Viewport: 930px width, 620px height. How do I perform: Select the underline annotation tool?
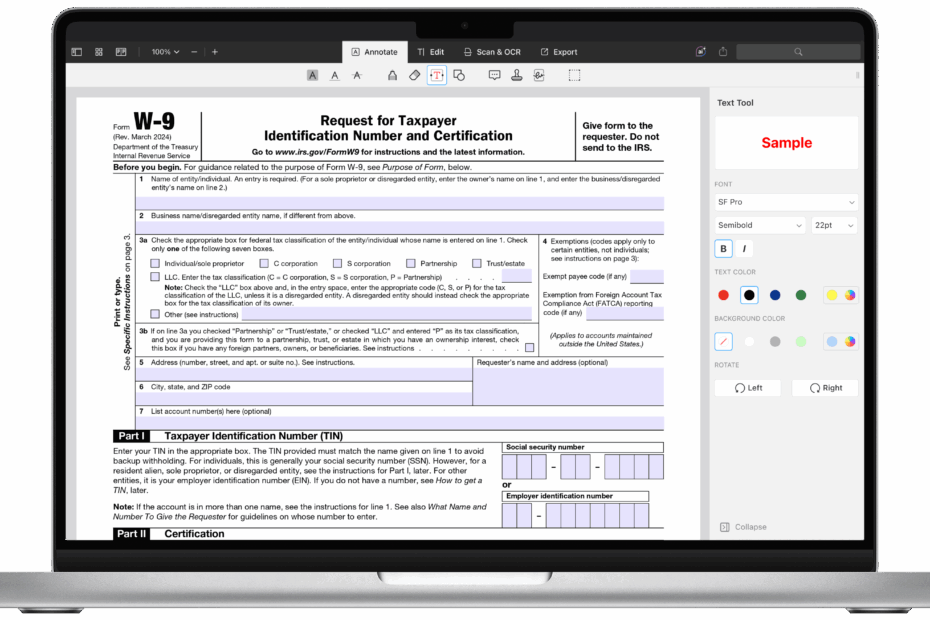[334, 75]
